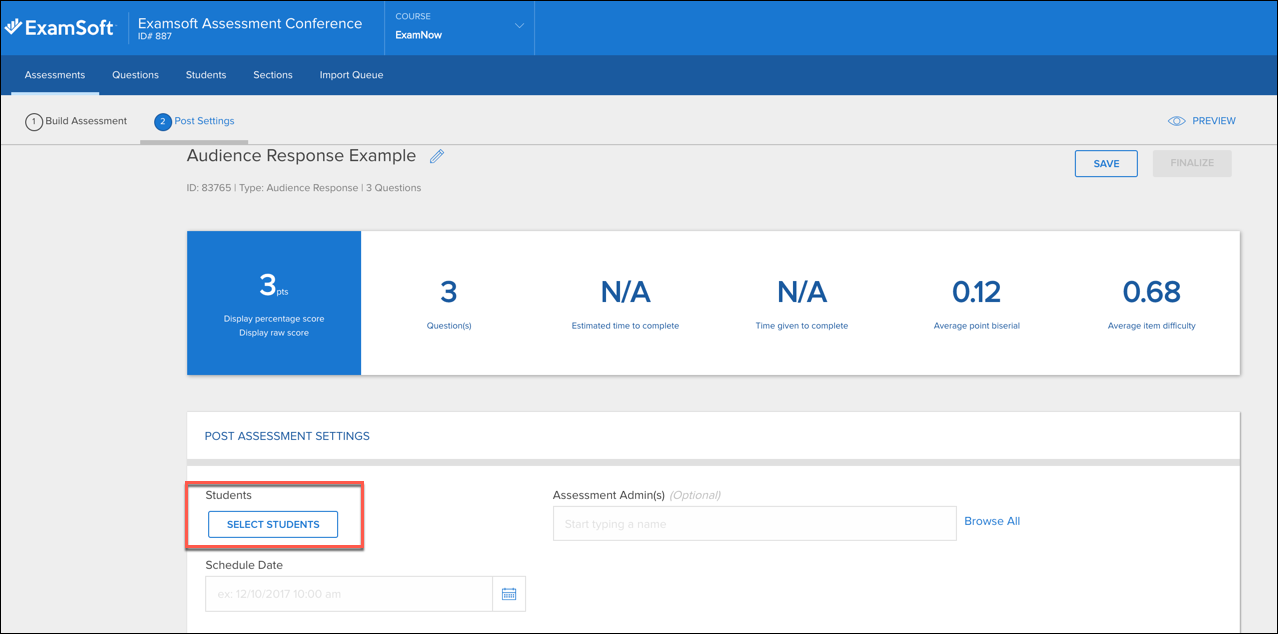The width and height of the screenshot is (1278, 634).
Task: Go to the Students tab
Action: click(206, 75)
